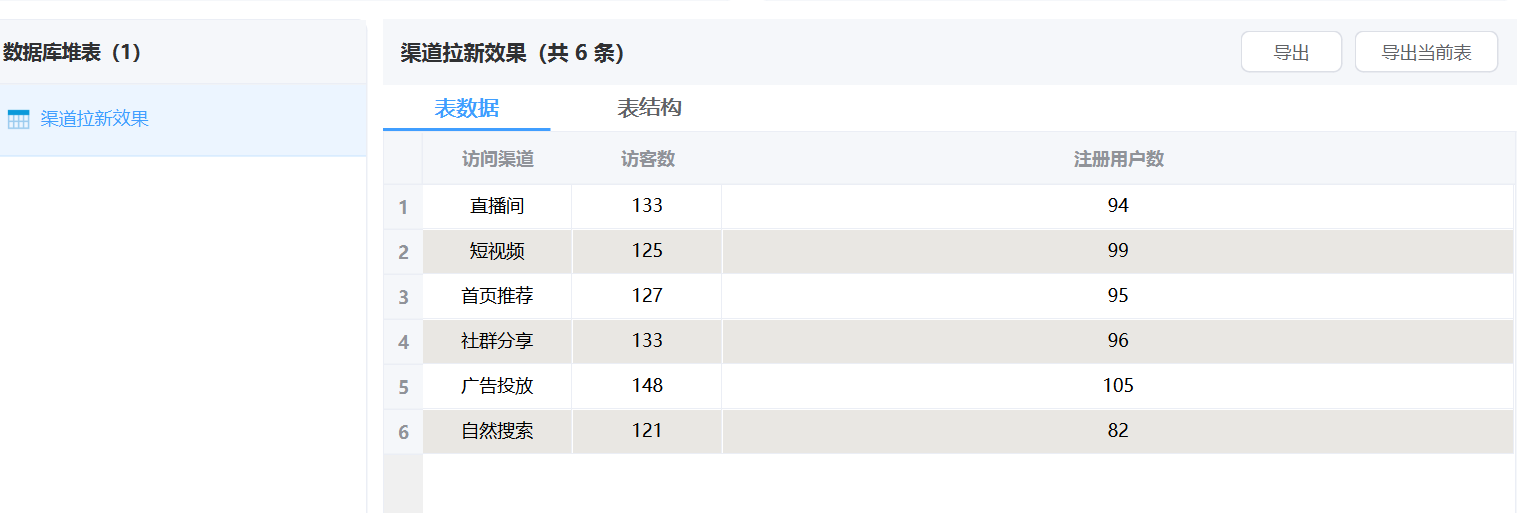Select row number 1 header
Viewport: 1531px width, 513px height.
click(403, 207)
